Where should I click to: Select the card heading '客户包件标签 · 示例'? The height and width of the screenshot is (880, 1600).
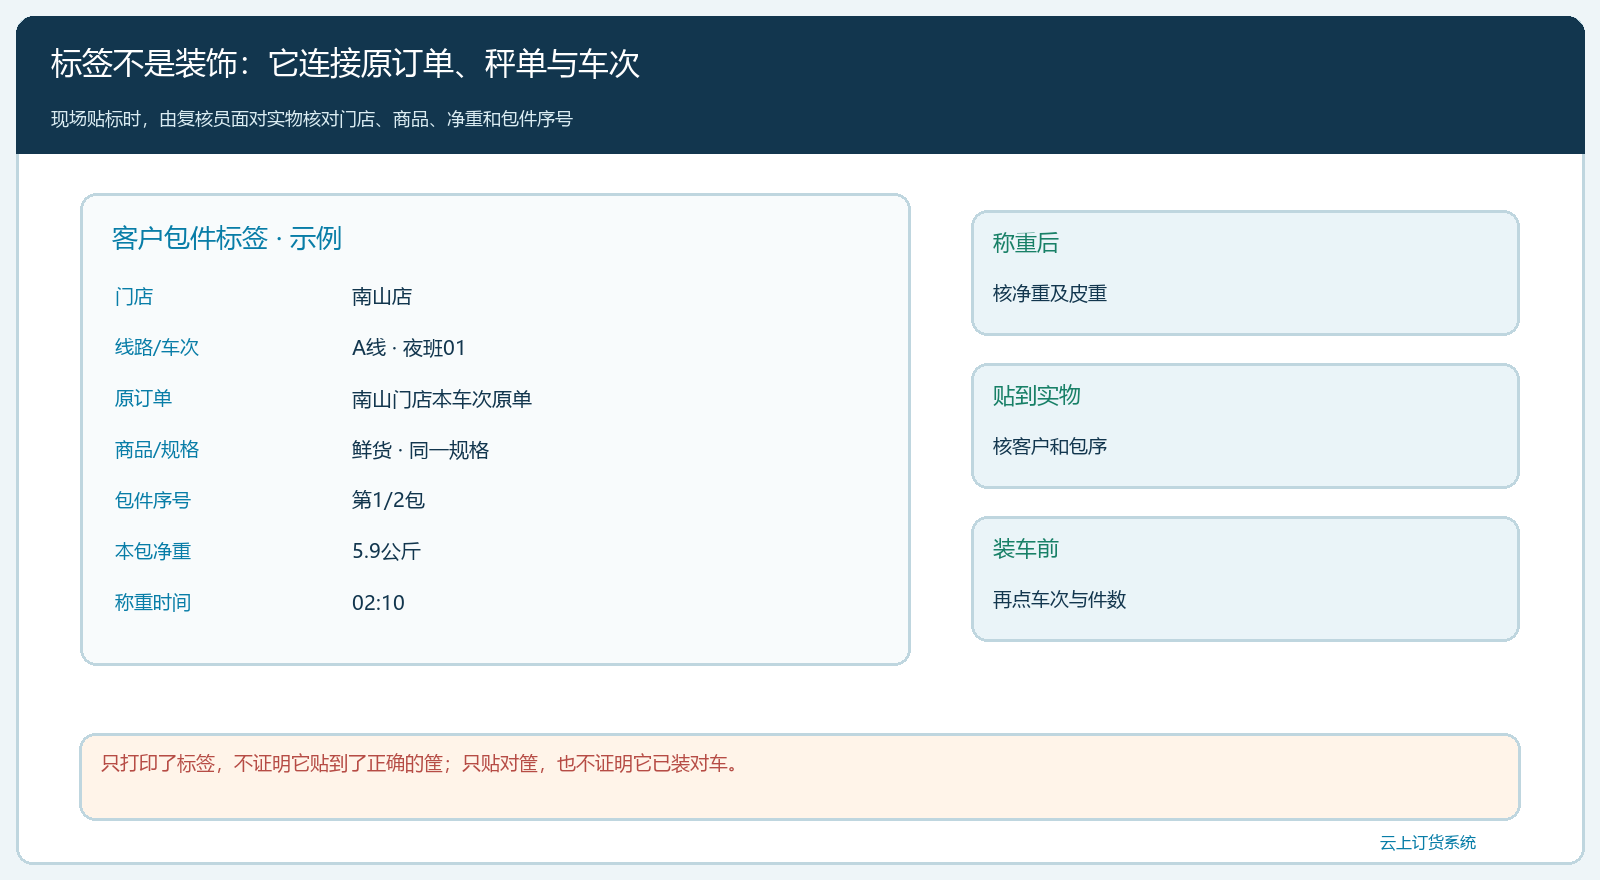tap(227, 238)
